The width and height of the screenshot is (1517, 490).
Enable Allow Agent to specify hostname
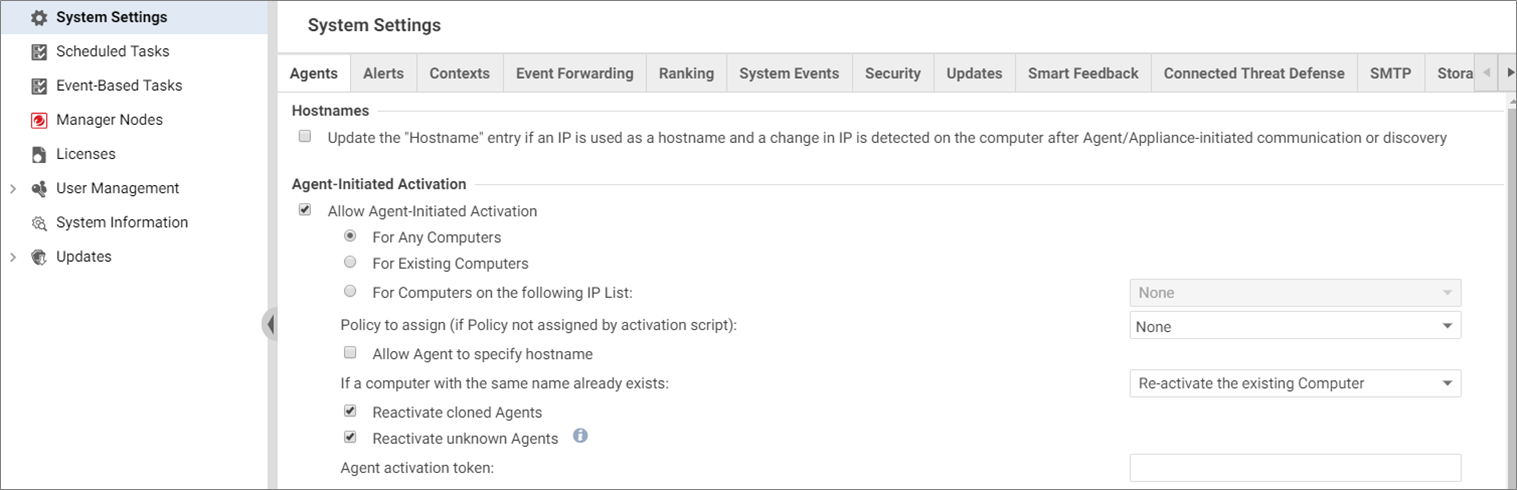click(350, 353)
